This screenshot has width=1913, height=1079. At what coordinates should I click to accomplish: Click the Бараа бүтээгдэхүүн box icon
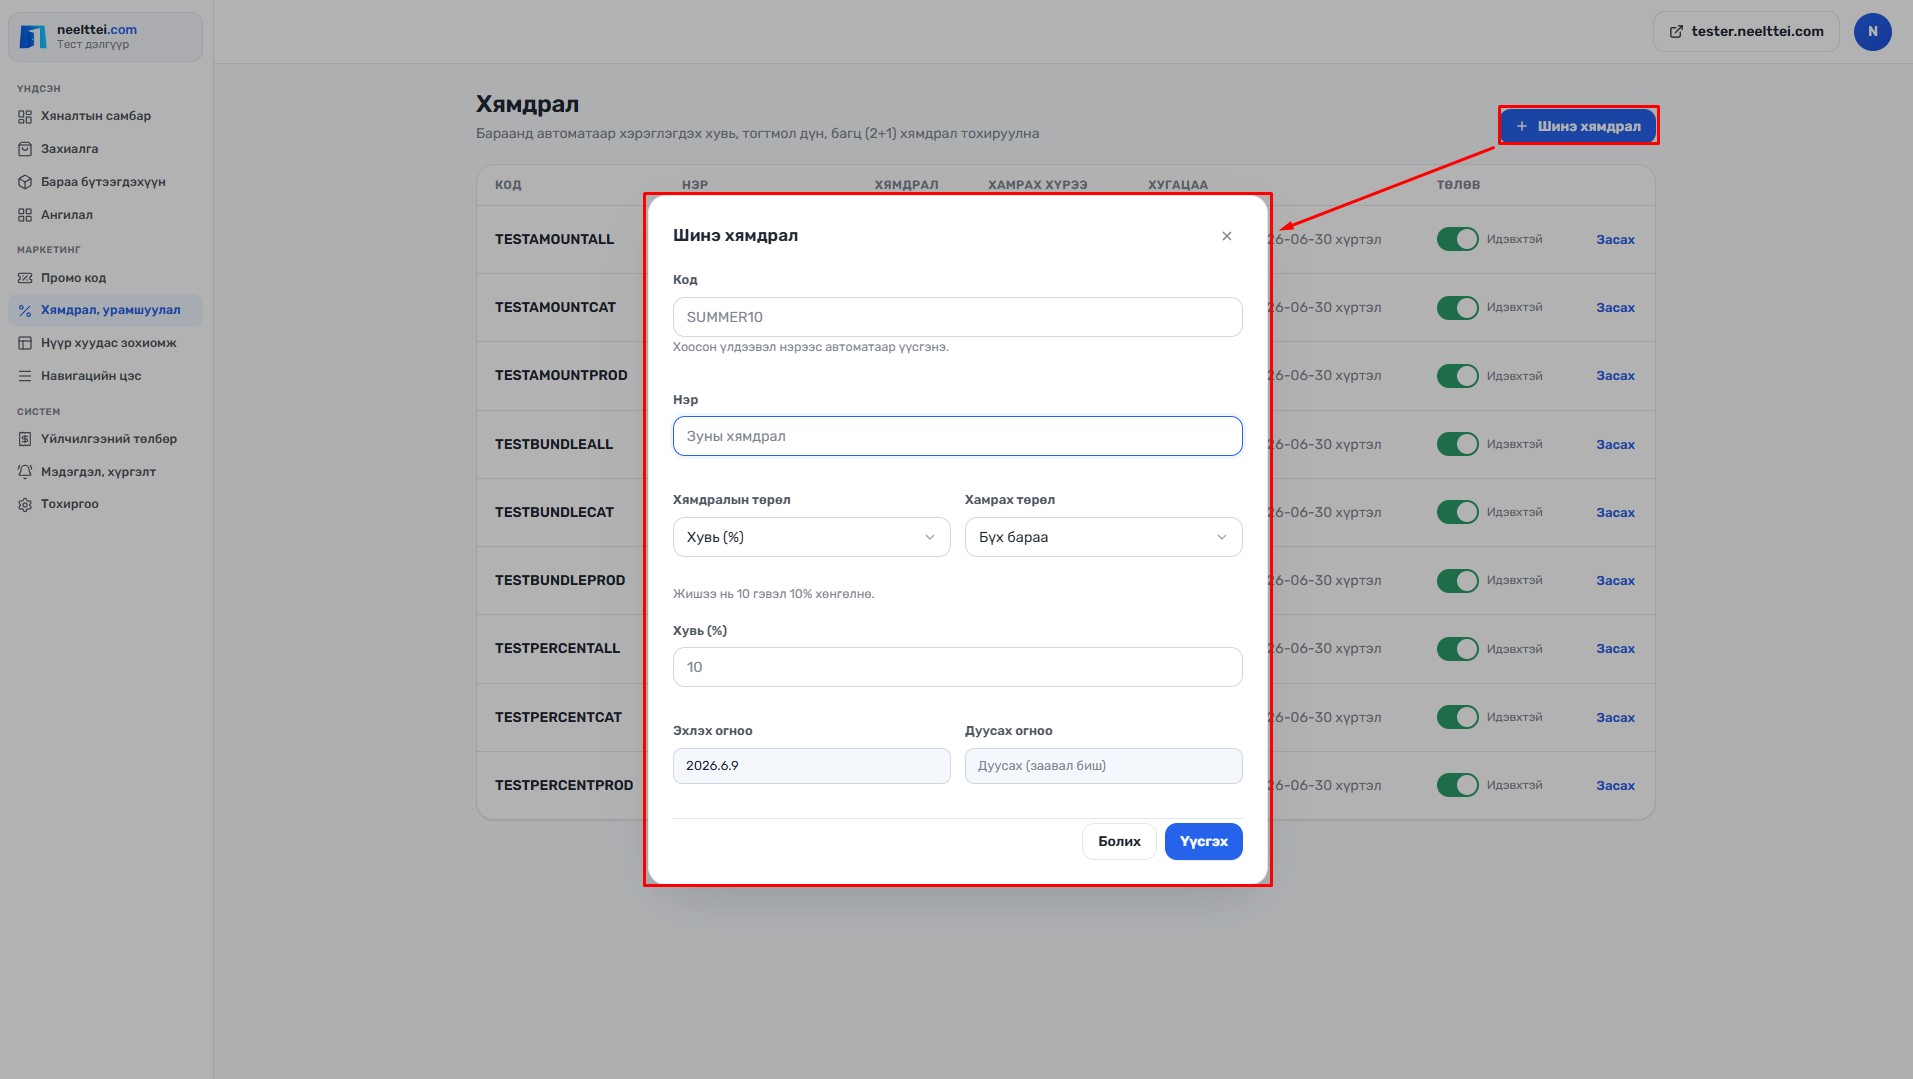pos(25,182)
